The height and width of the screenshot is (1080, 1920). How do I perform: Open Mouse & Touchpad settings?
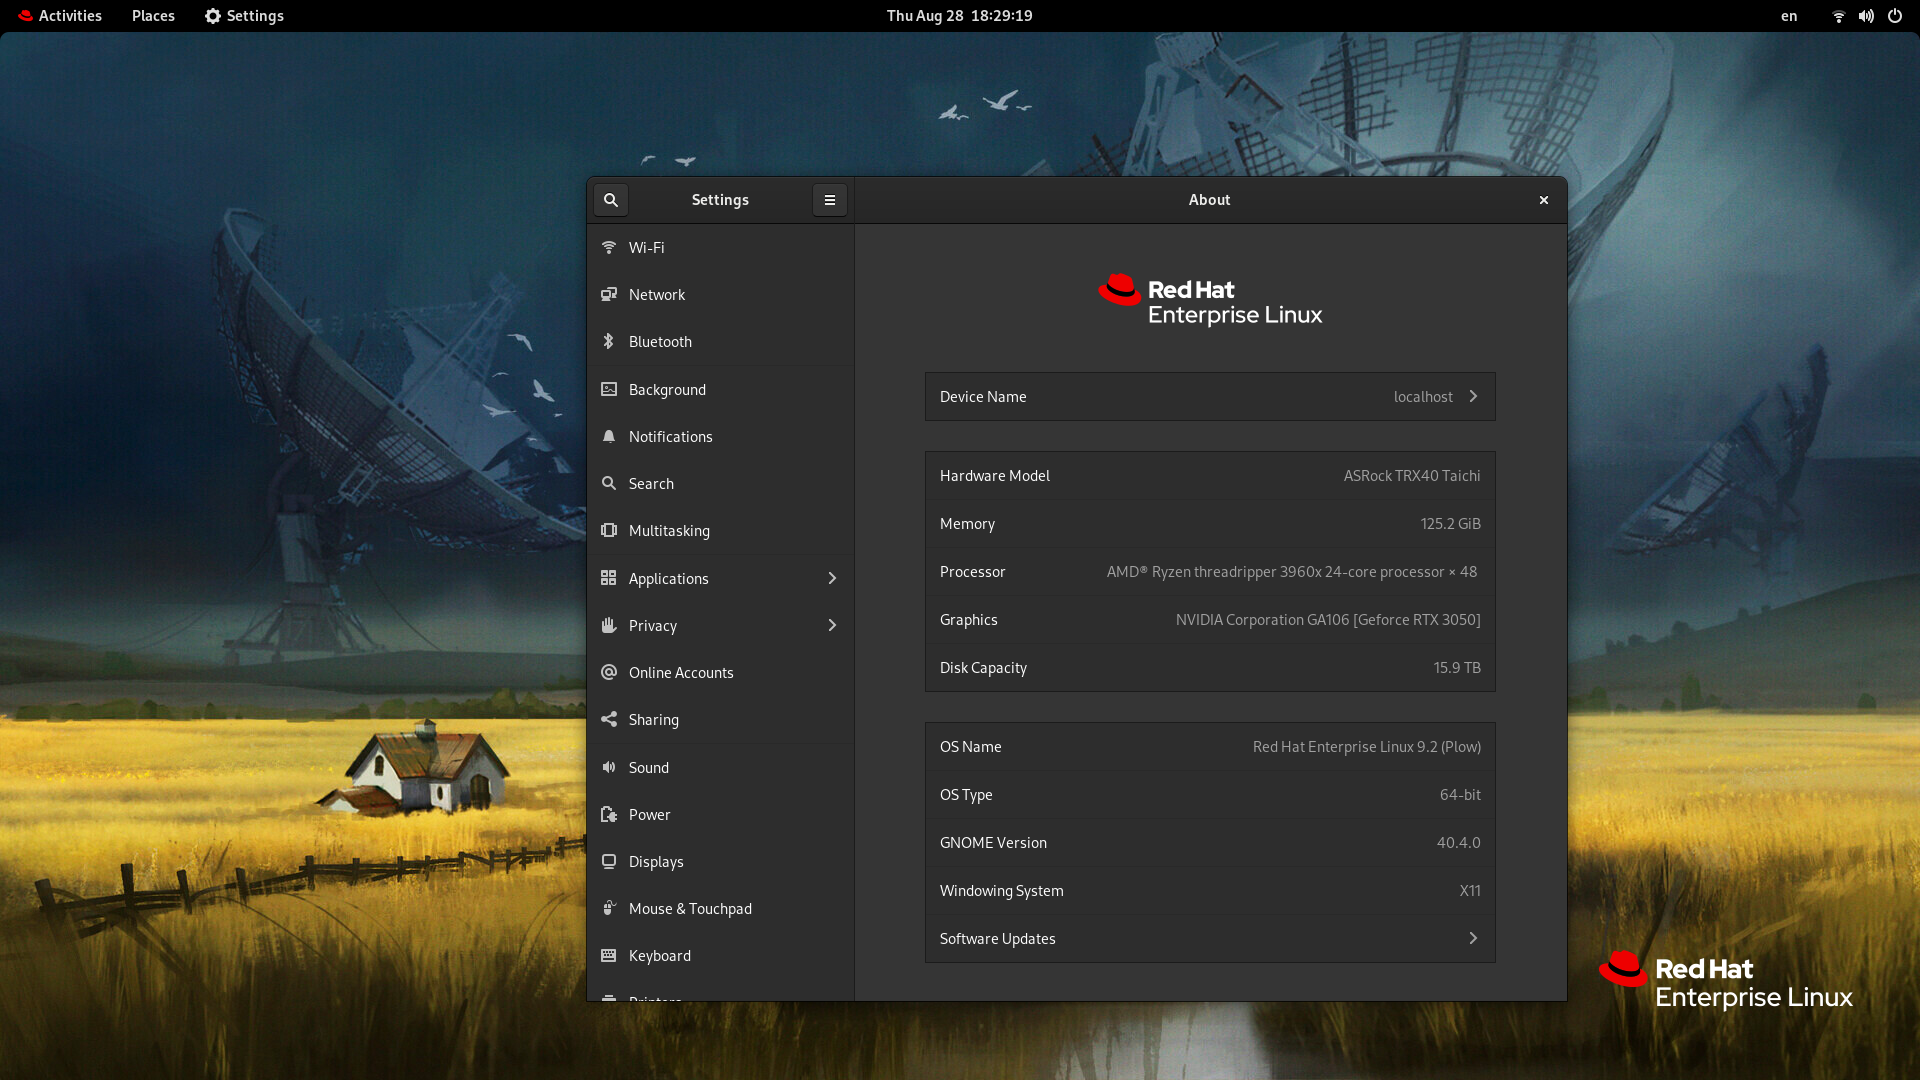(690, 909)
